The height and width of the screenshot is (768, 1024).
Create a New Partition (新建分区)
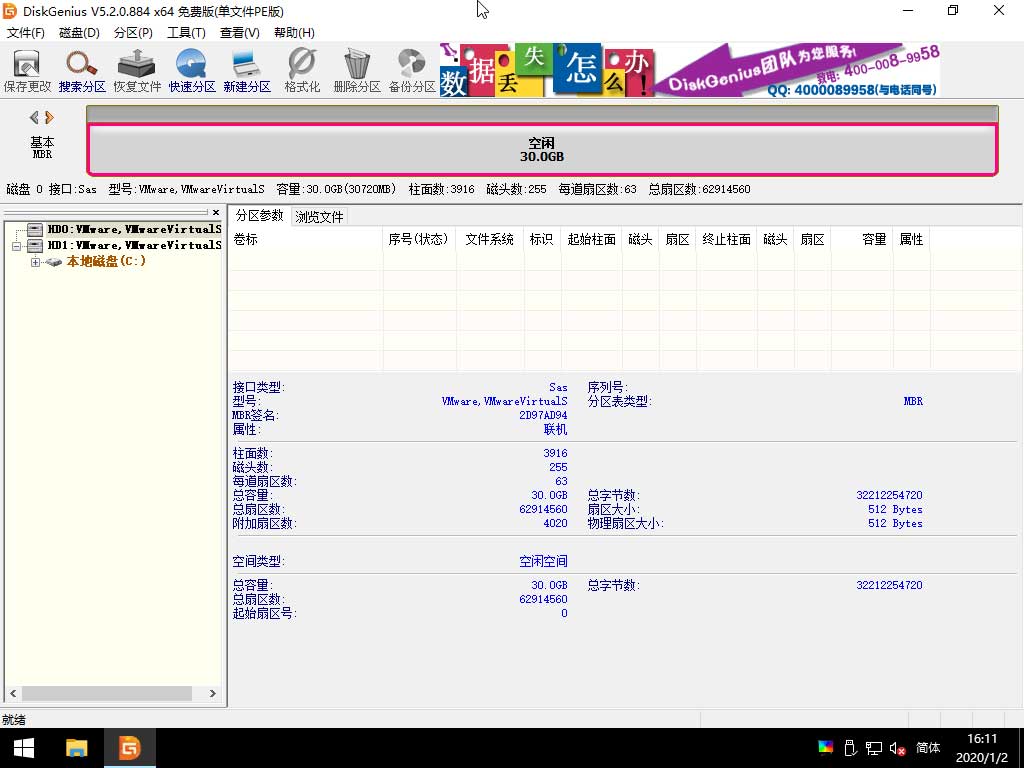click(x=247, y=71)
